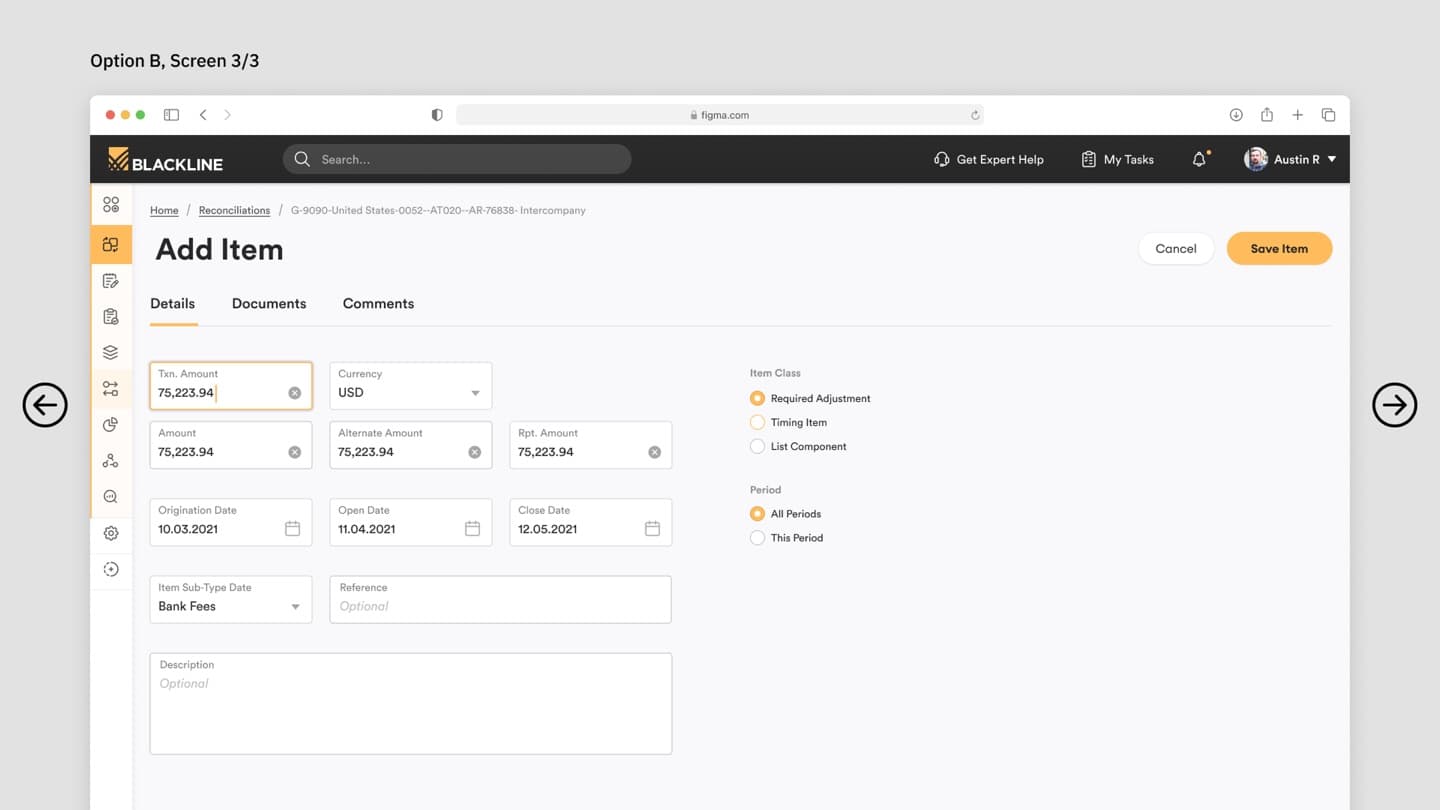The image size is (1440, 810).
Task: Click the Close Date value 12.05.2021
Action: (547, 529)
